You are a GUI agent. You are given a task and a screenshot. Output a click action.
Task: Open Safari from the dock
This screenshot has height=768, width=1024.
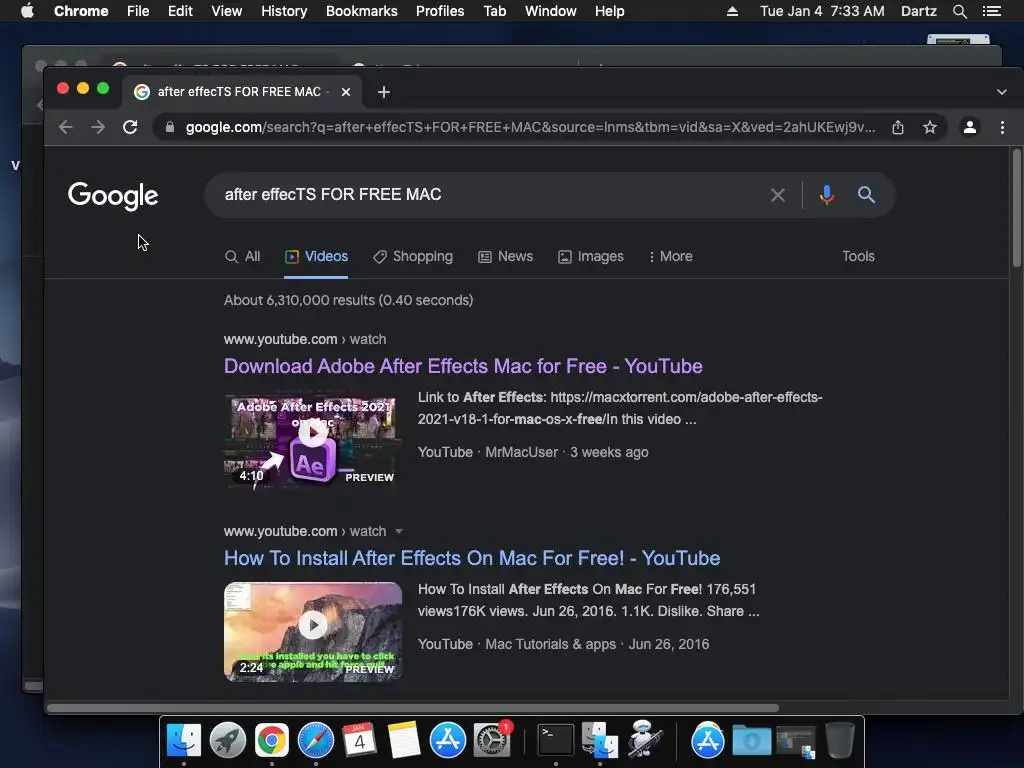(x=315, y=740)
